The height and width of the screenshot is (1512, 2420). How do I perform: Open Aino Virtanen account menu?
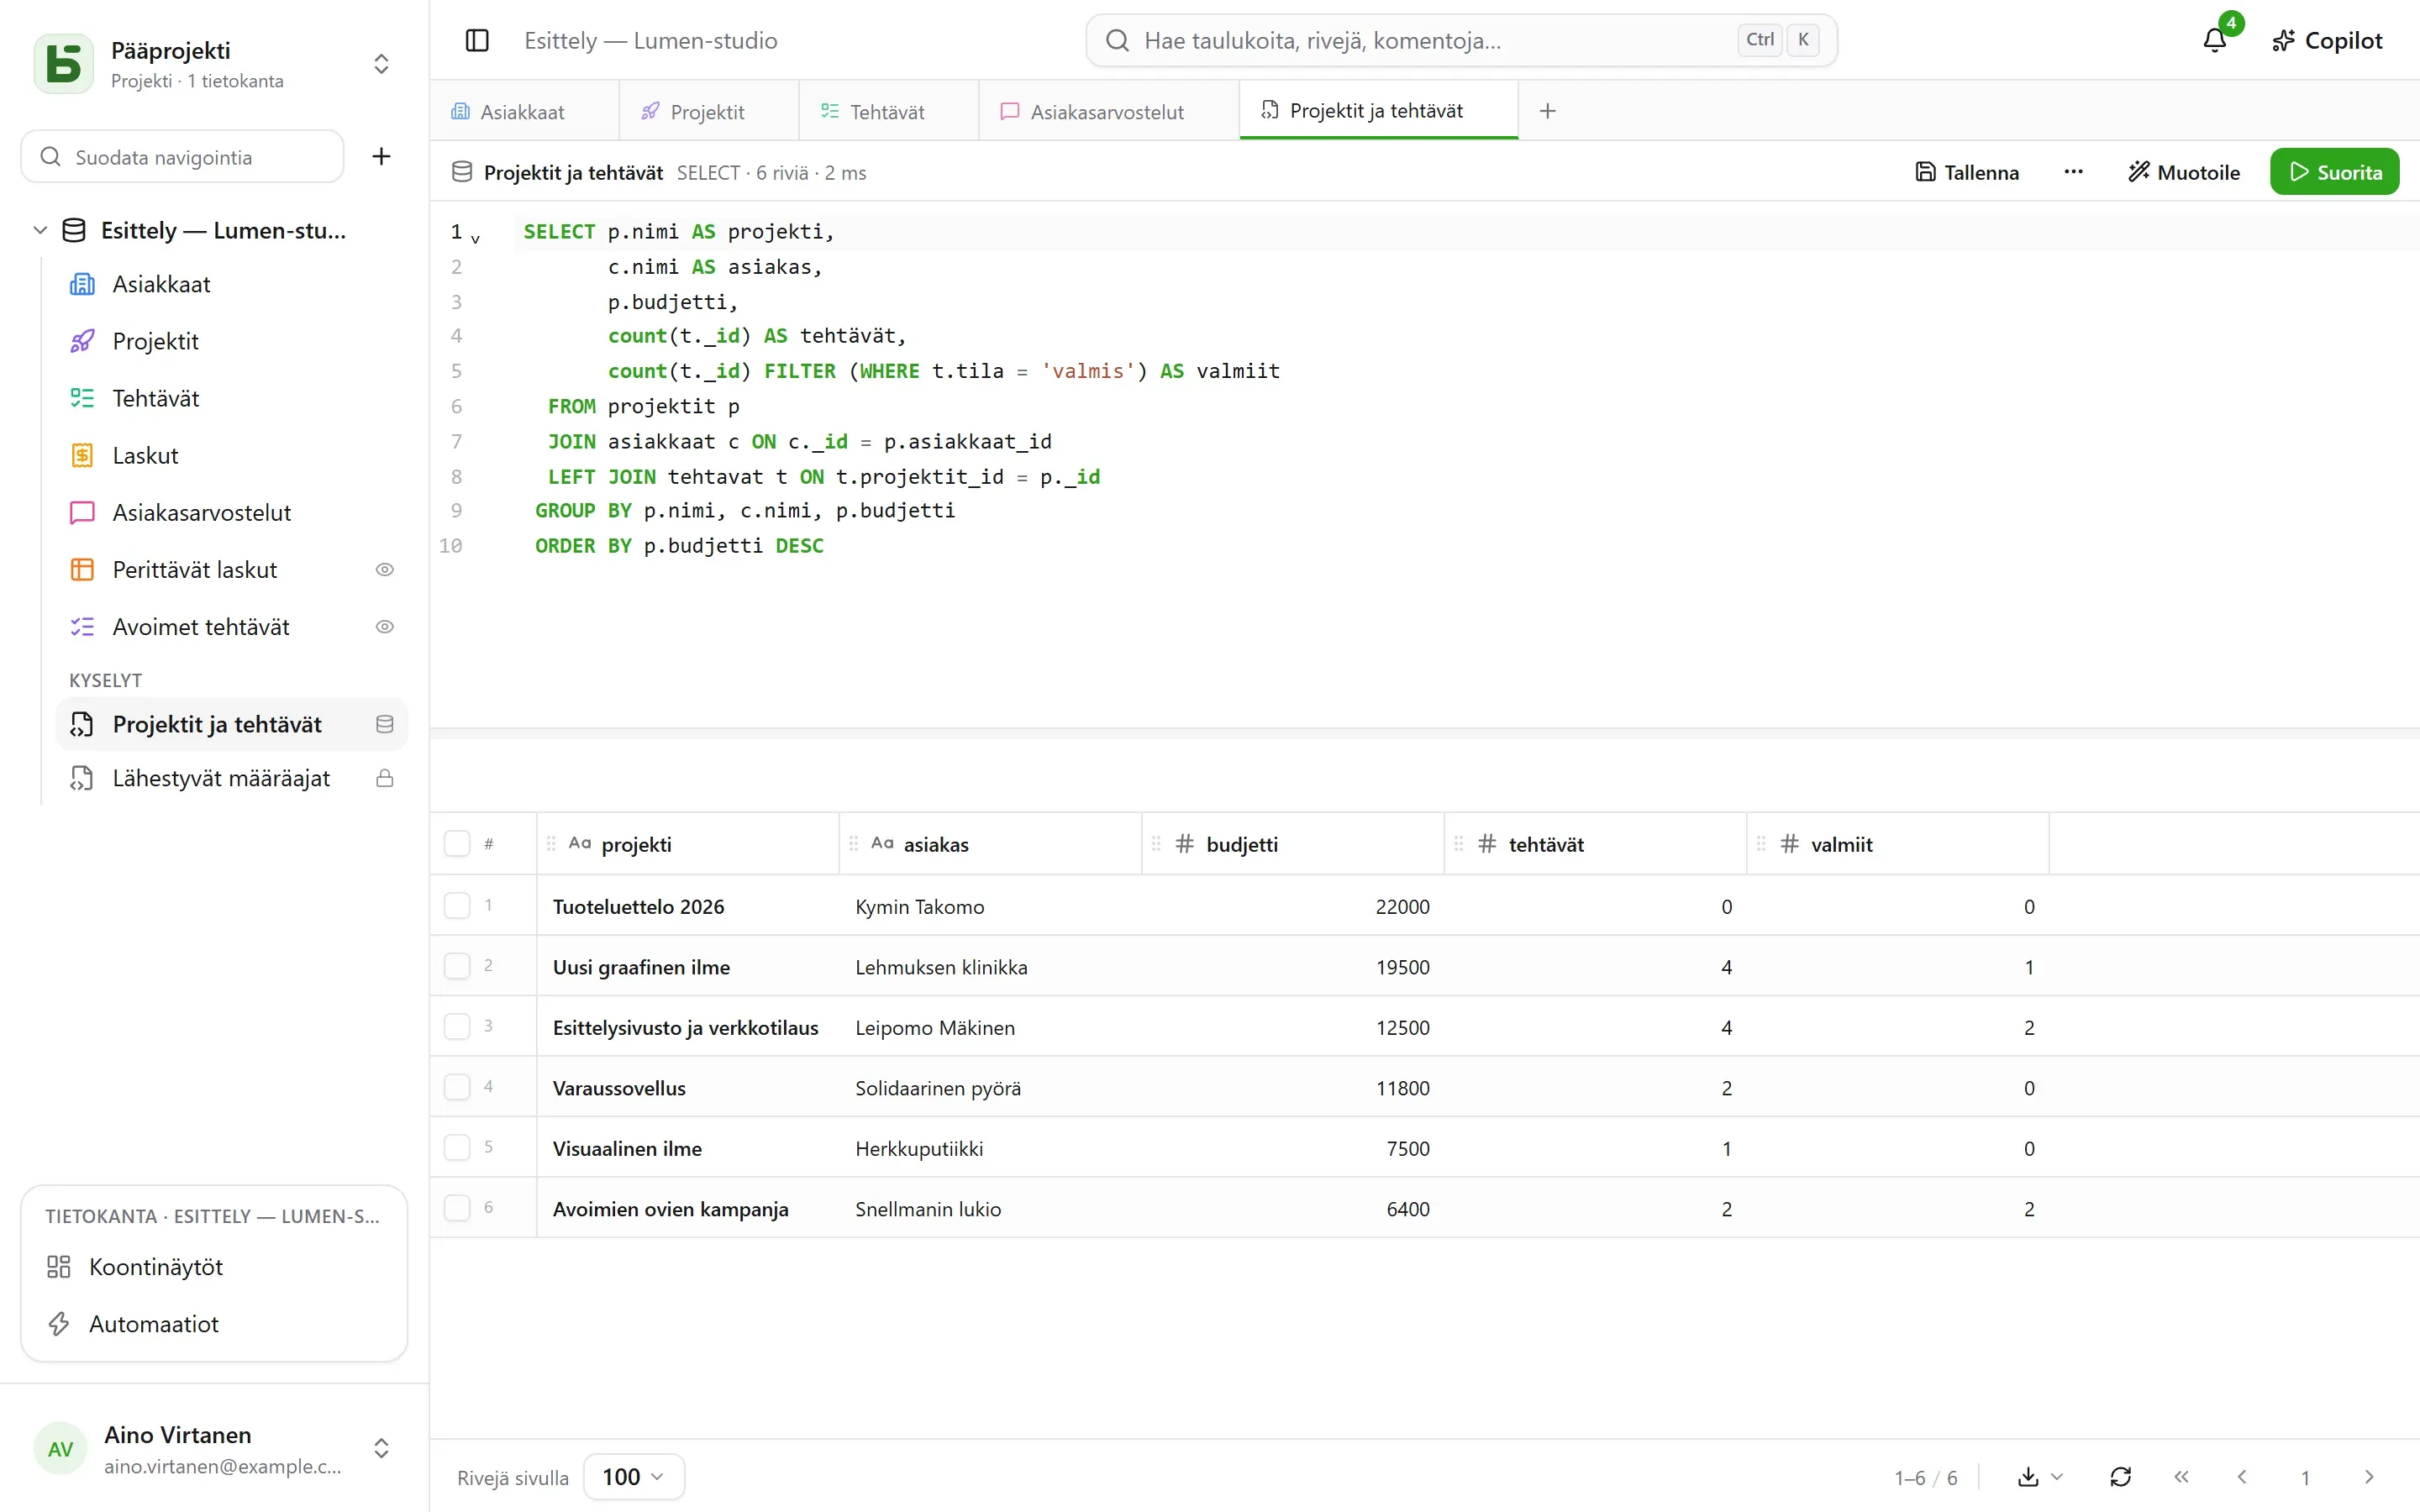pos(214,1448)
